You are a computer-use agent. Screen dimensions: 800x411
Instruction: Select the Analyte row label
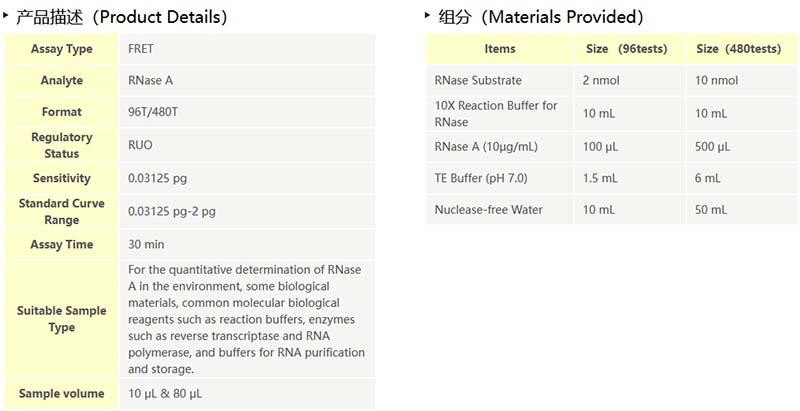click(x=62, y=80)
